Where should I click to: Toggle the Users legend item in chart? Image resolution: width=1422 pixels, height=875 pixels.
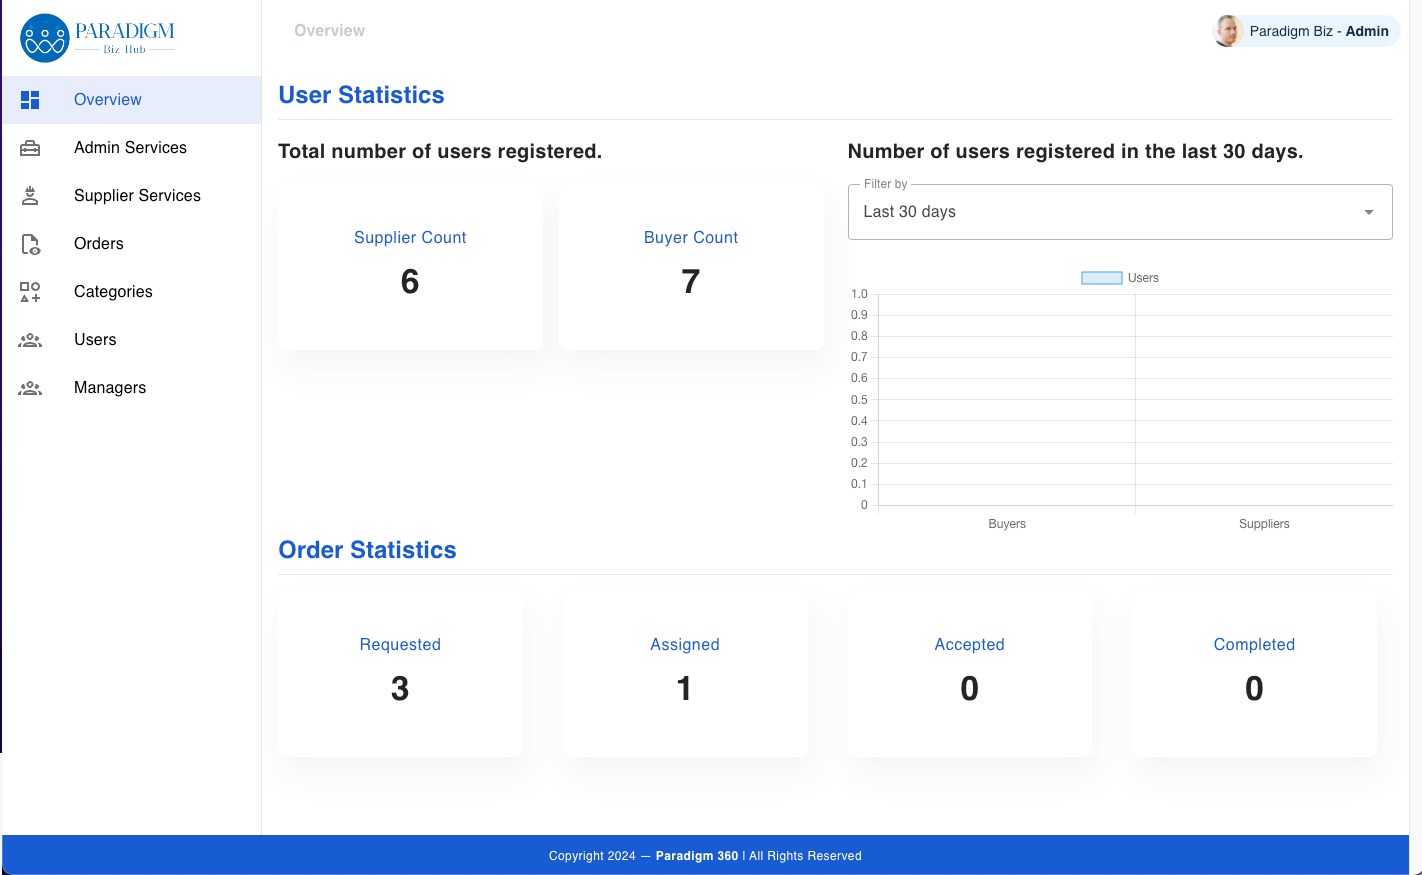(x=1119, y=278)
